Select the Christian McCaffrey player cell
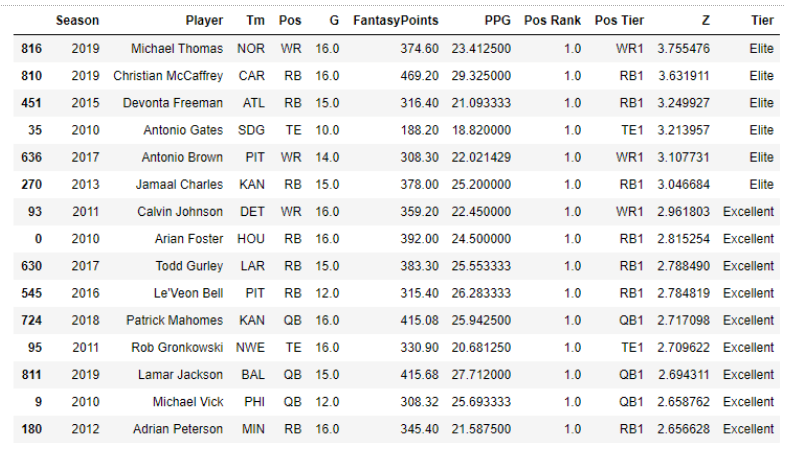The height and width of the screenshot is (451, 785). click(168, 76)
